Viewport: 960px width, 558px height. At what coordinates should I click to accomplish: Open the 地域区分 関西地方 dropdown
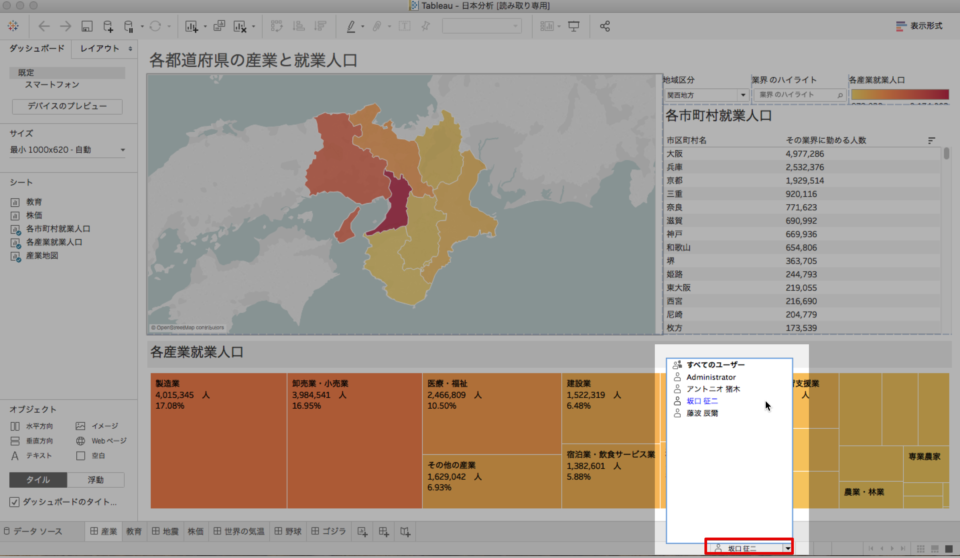coord(707,95)
